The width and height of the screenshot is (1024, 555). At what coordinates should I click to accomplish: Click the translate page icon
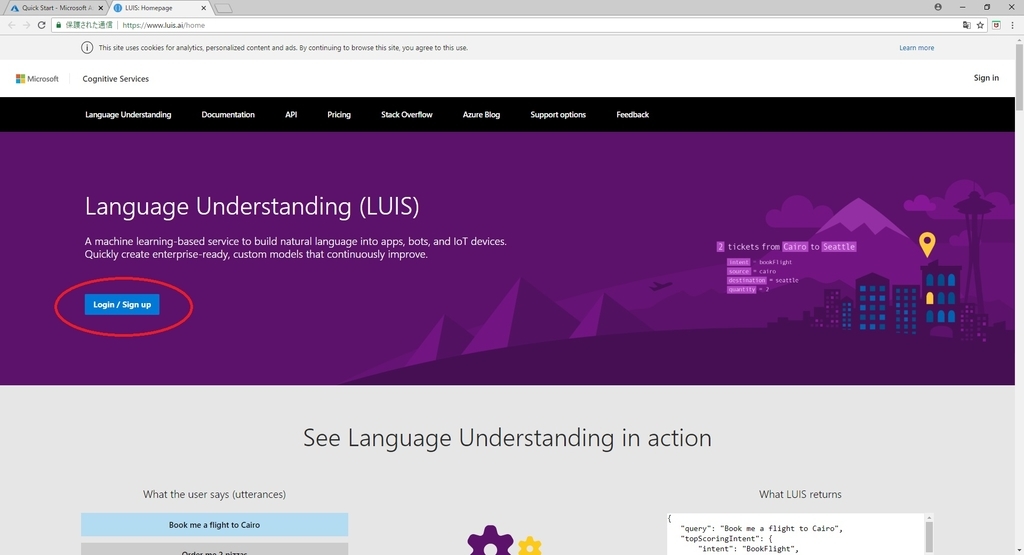[x=967, y=25]
